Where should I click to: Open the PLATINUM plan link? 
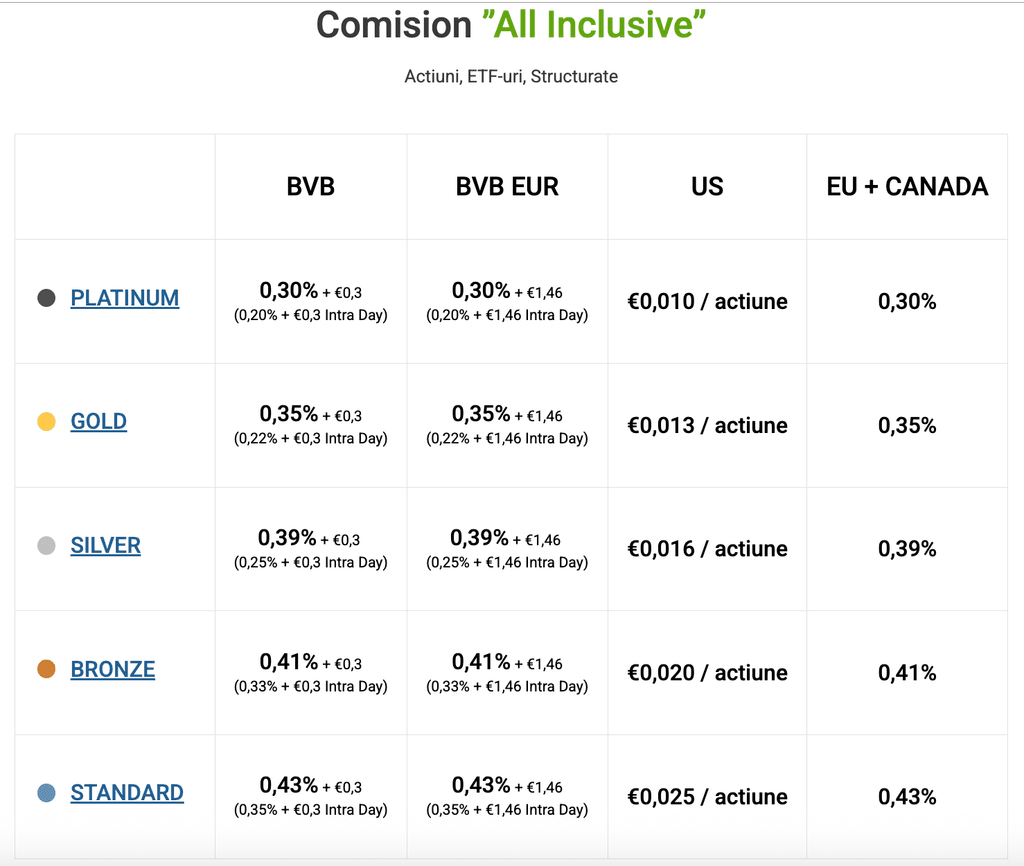[125, 298]
